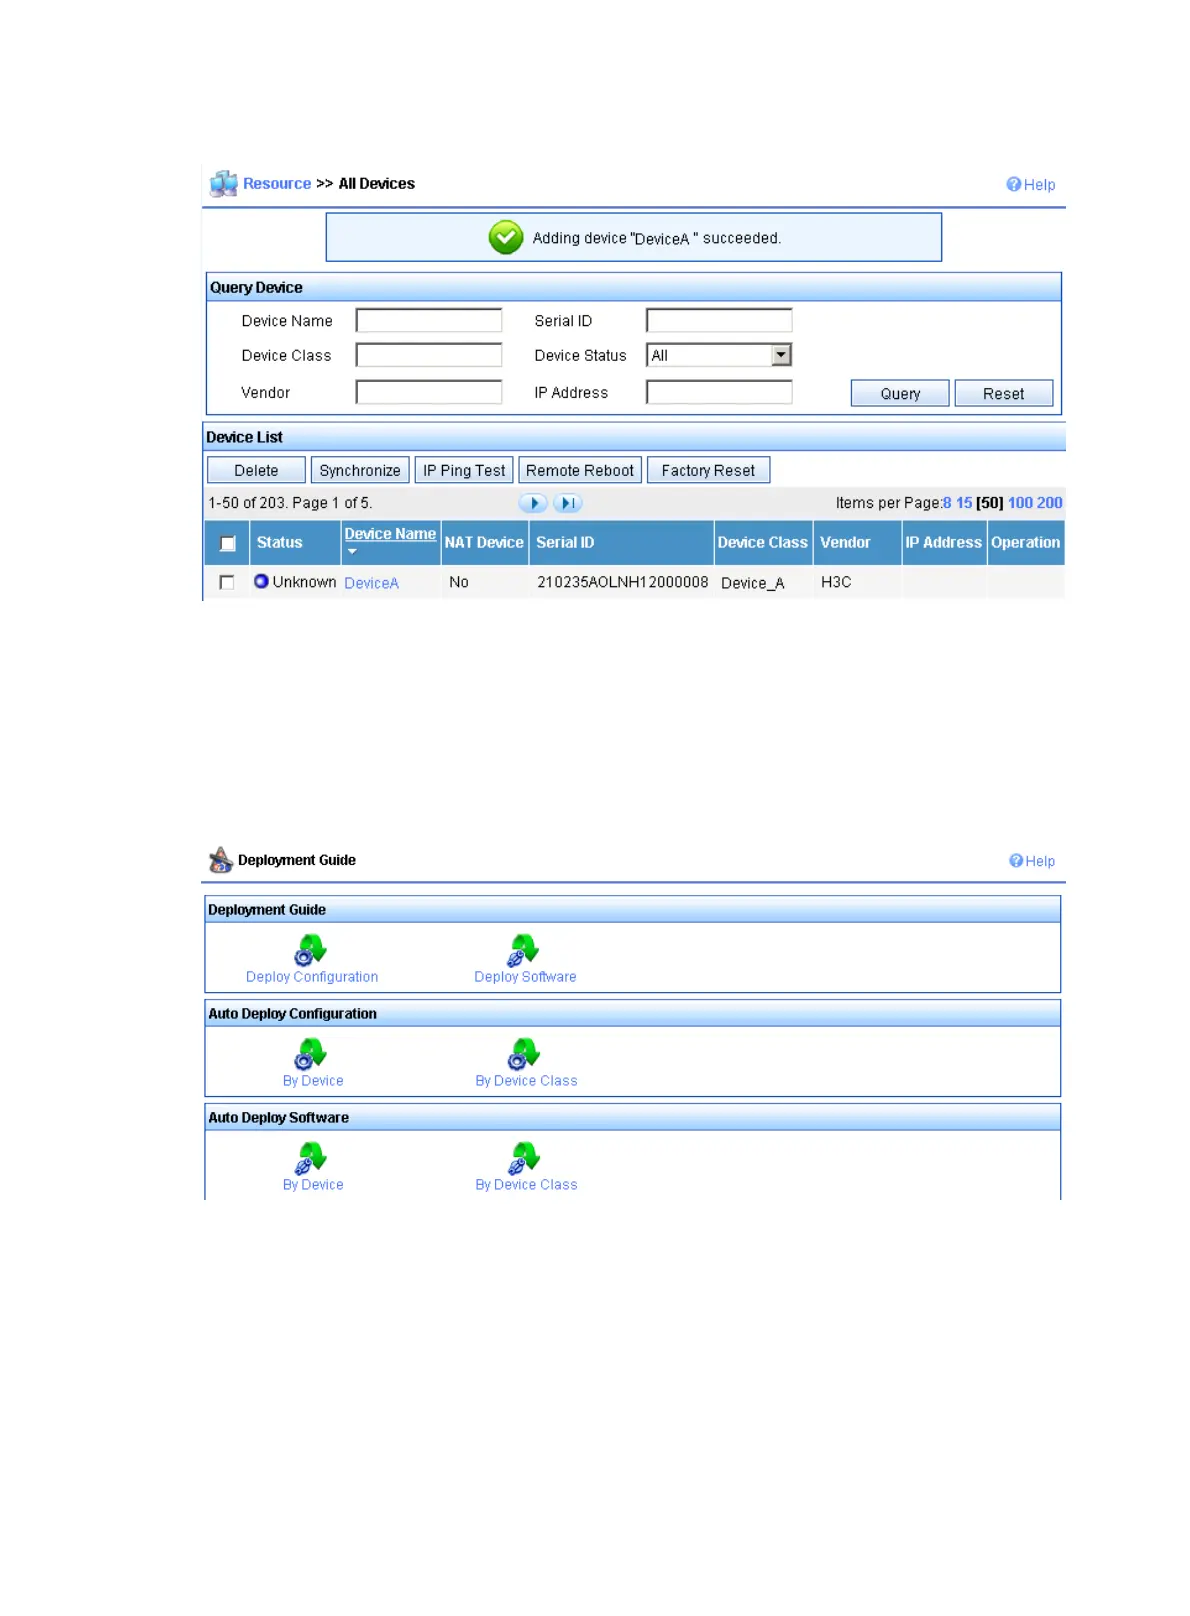The width and height of the screenshot is (1190, 1616).
Task: Click Auto Deploy Configuration By Device icon
Action: pyautogui.click(x=311, y=1054)
